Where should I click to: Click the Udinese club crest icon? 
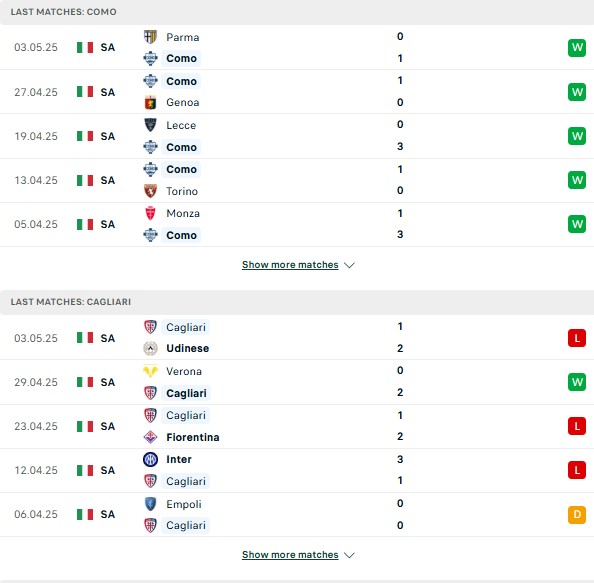[150, 349]
